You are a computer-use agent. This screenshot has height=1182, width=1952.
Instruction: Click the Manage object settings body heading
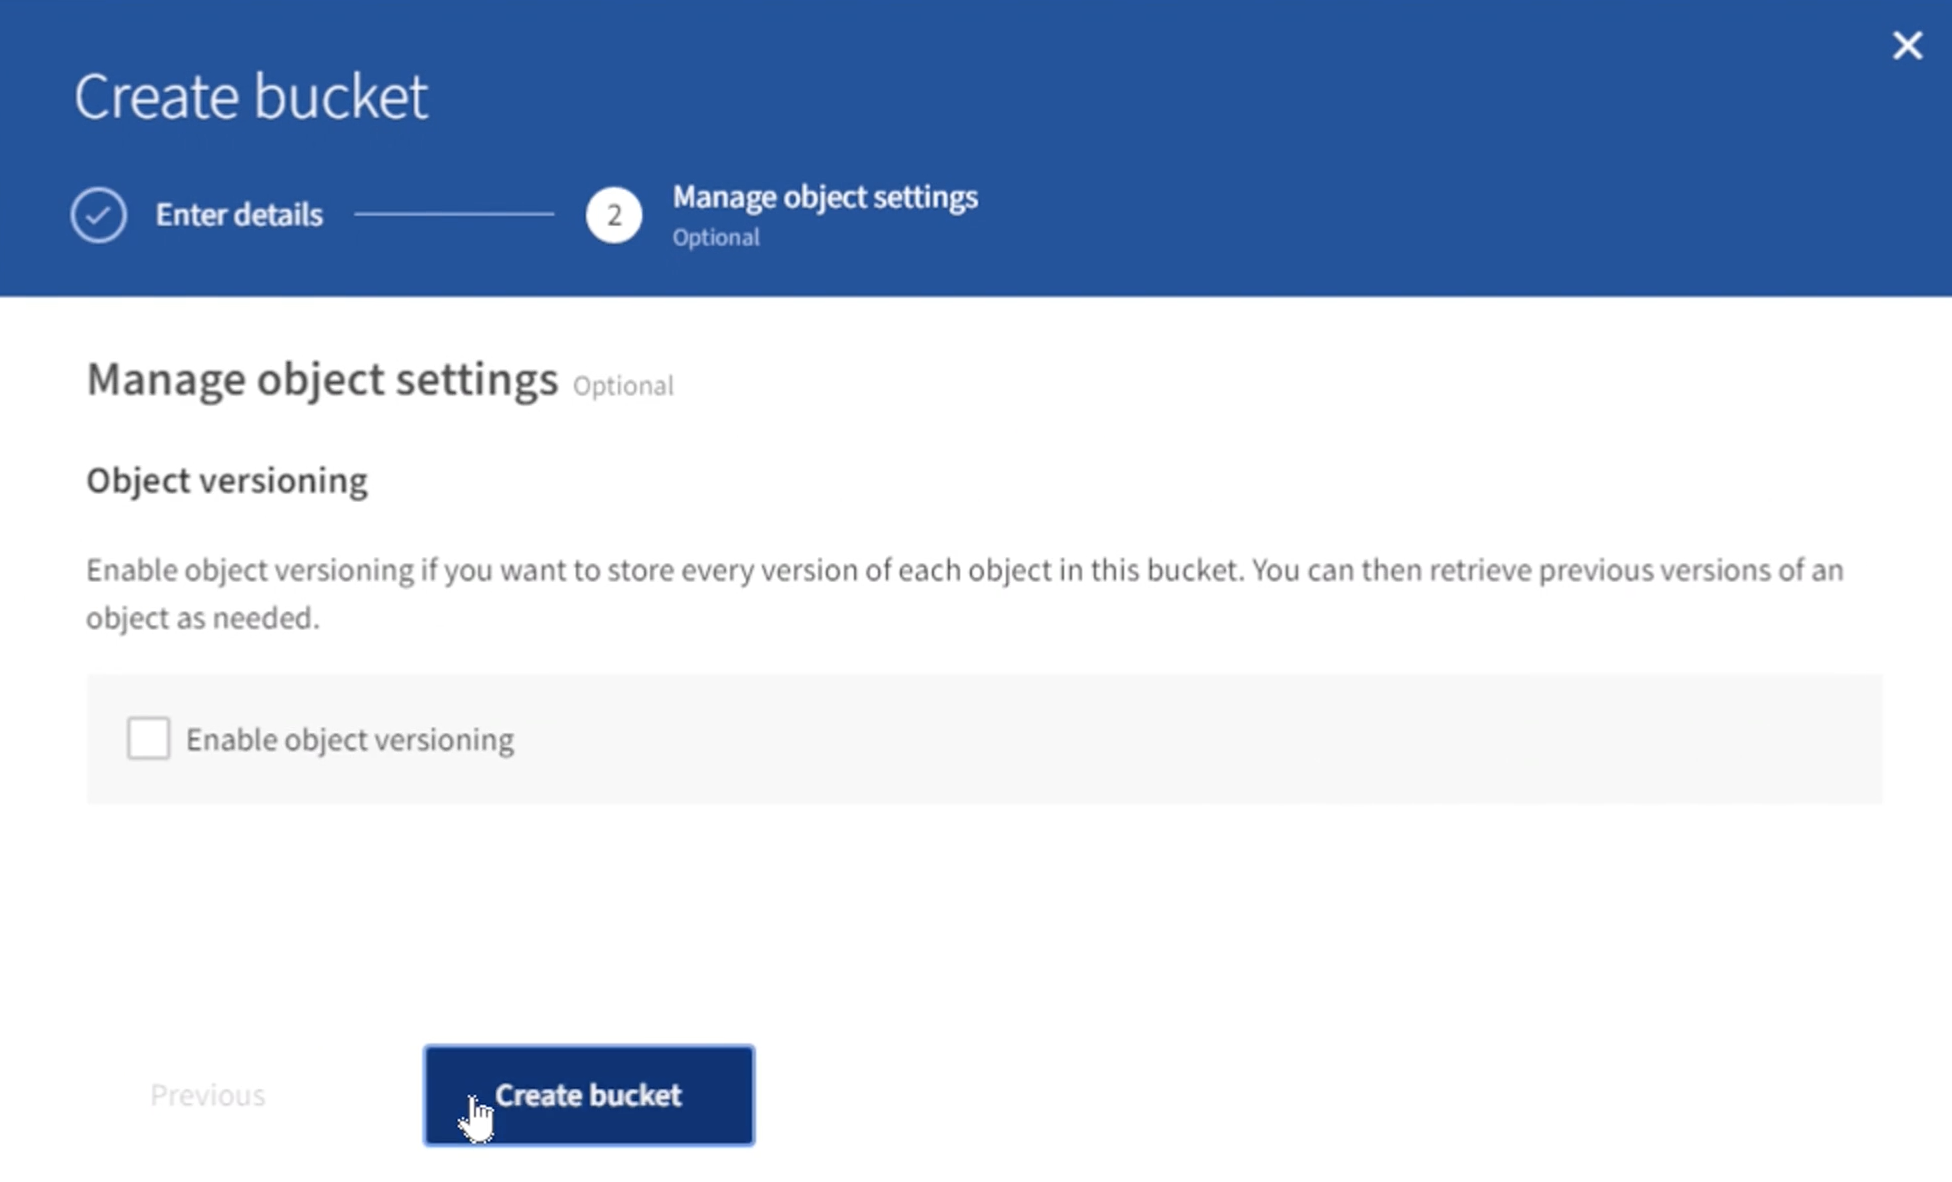(x=322, y=380)
